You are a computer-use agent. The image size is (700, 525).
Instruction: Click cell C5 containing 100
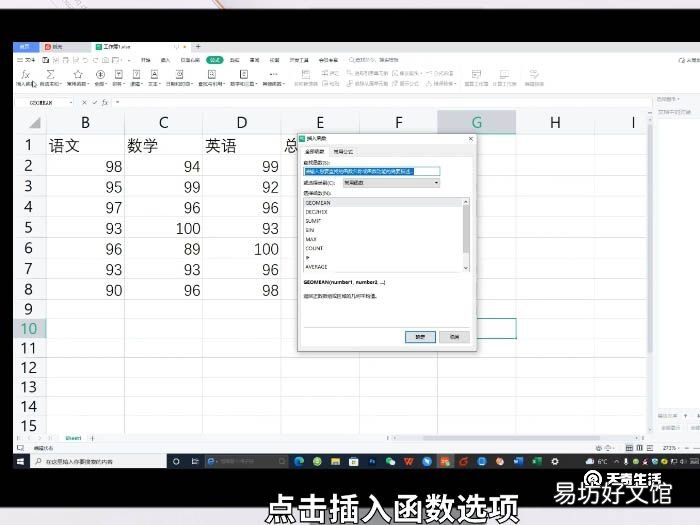tap(163, 228)
